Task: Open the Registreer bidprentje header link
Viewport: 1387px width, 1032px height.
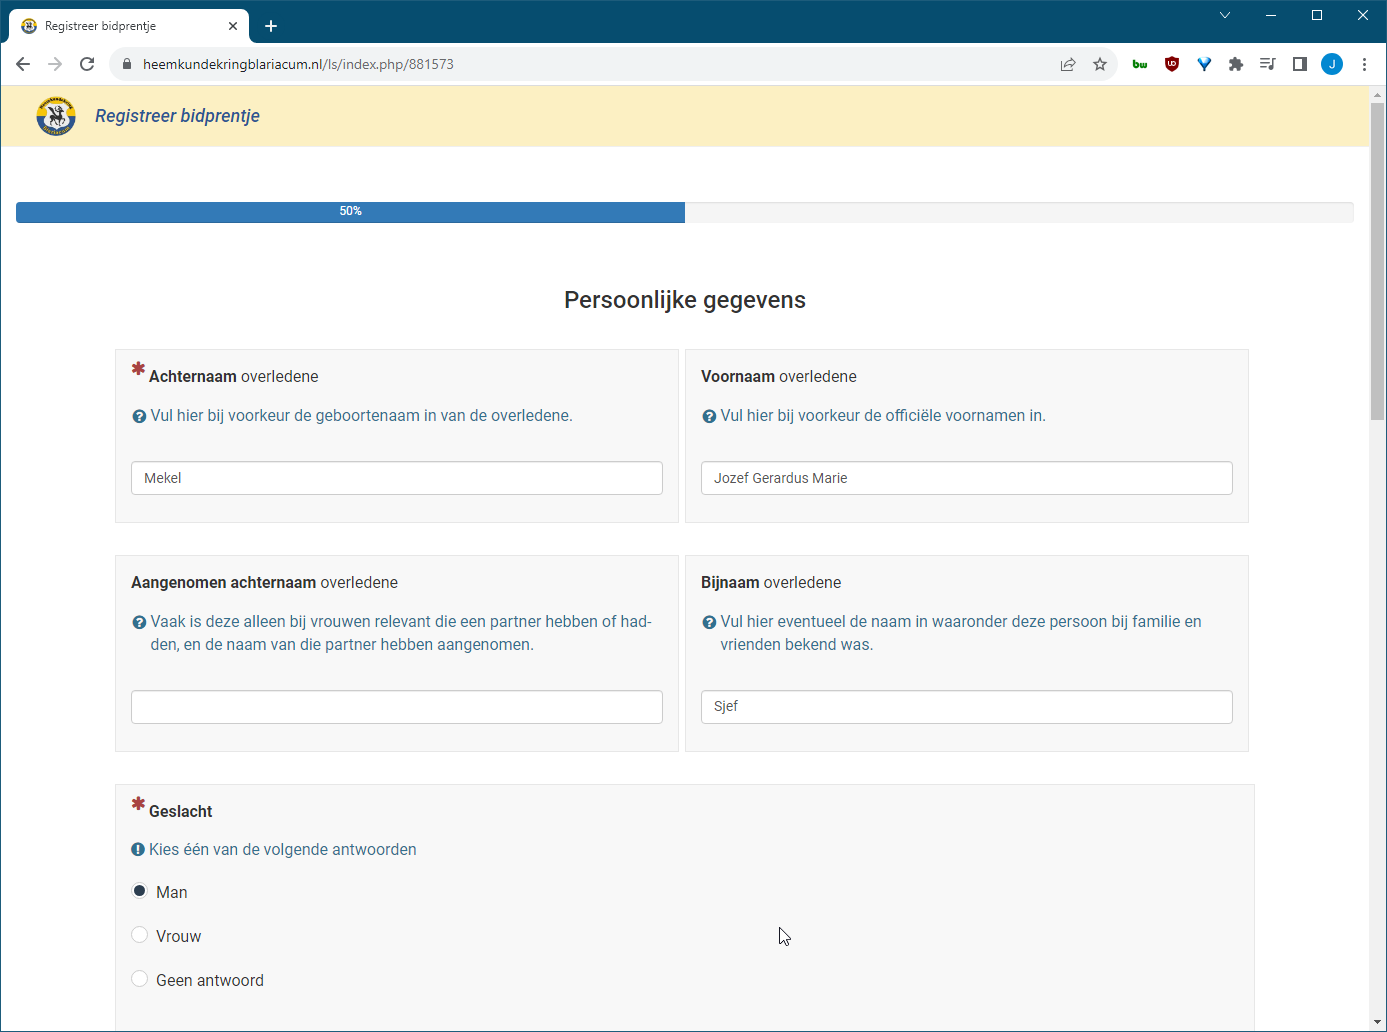Action: pyautogui.click(x=177, y=116)
